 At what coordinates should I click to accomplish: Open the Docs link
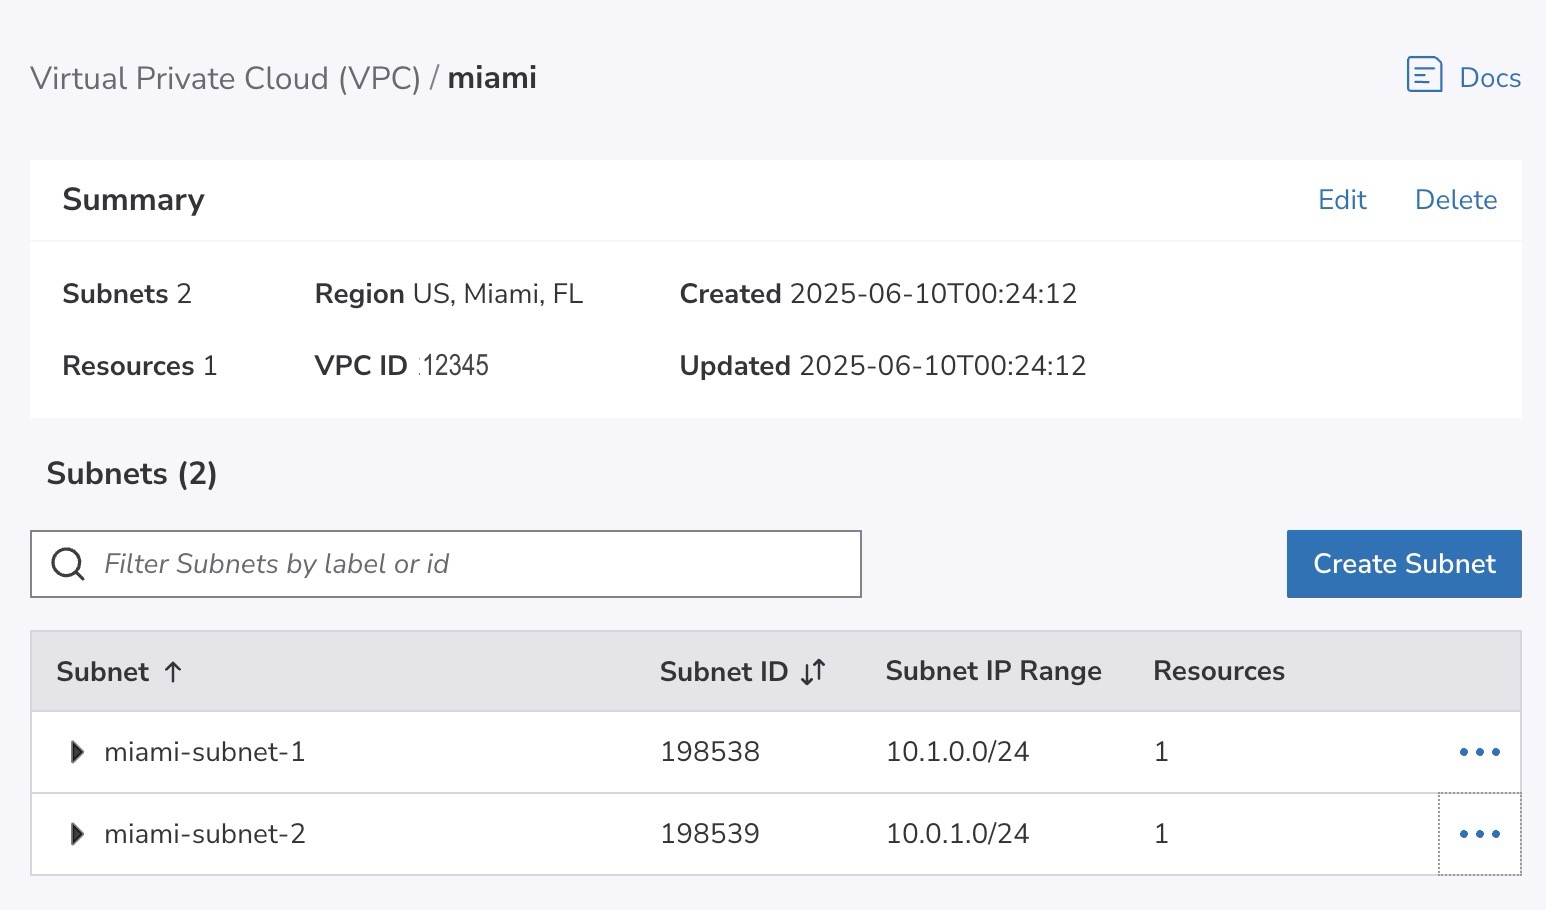(x=1489, y=78)
